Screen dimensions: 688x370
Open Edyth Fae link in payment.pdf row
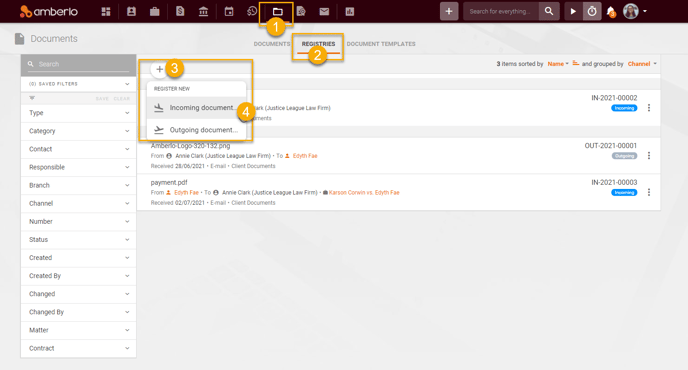click(186, 193)
